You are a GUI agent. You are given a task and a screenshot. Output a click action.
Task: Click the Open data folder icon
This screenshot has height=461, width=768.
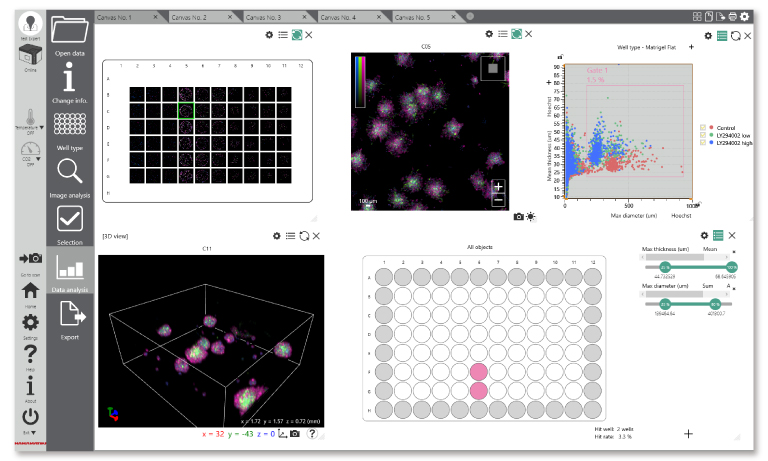(69, 30)
